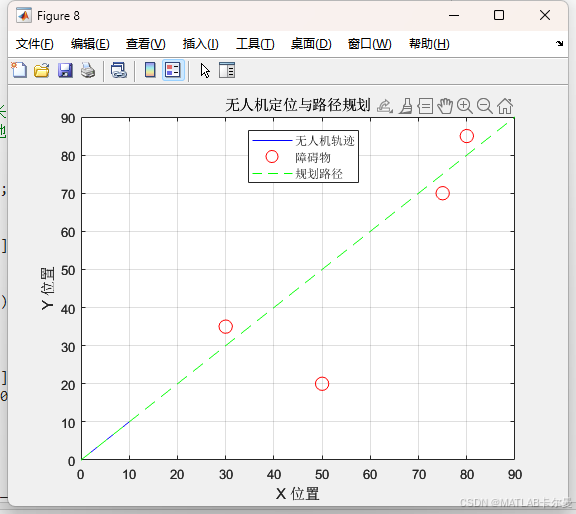The width and height of the screenshot is (576, 514).
Task: Select the Zoom In magnifier
Action: click(x=465, y=106)
